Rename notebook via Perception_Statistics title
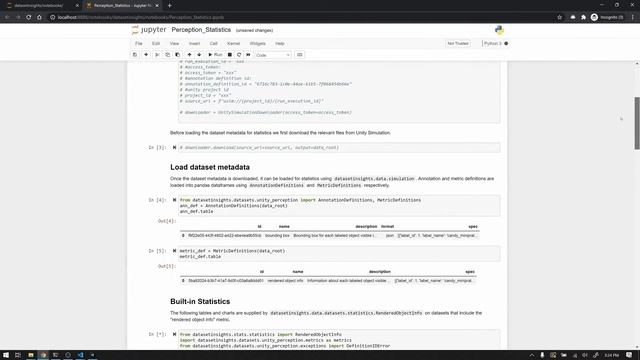The width and height of the screenshot is (640, 360). pos(201,30)
